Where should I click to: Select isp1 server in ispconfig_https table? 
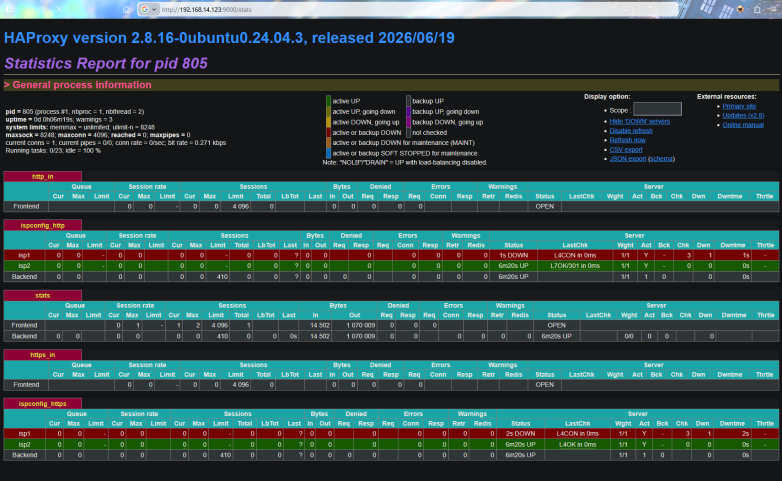(x=24, y=434)
